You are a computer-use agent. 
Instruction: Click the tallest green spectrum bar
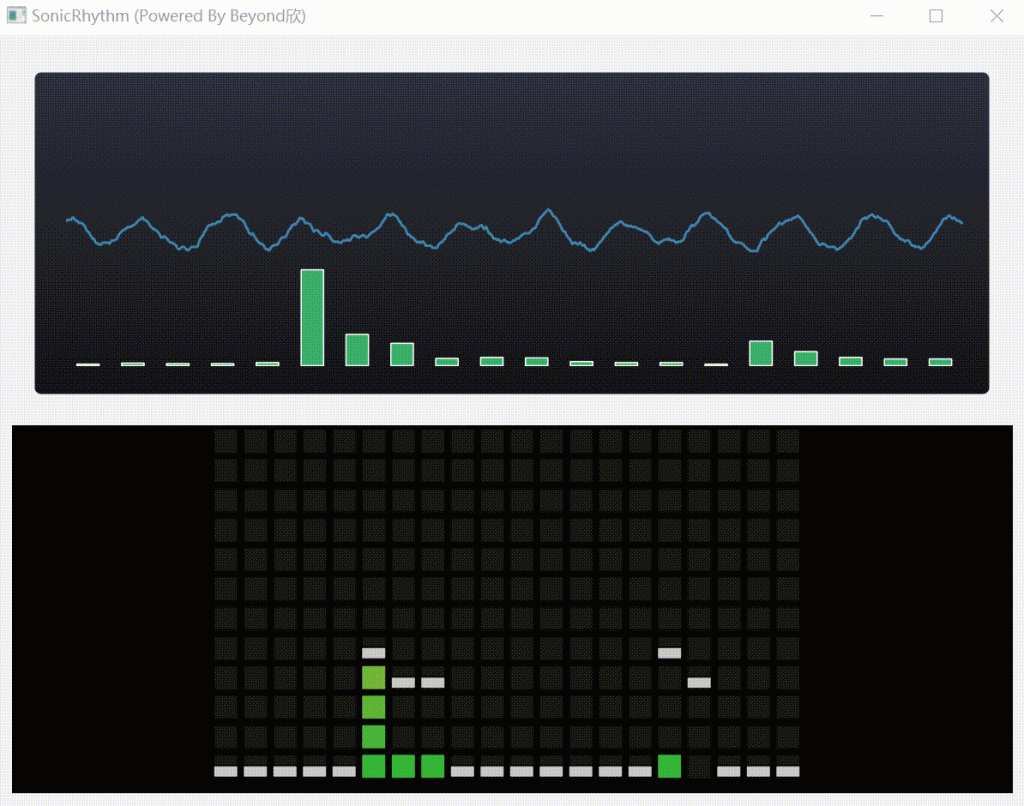coord(312,317)
